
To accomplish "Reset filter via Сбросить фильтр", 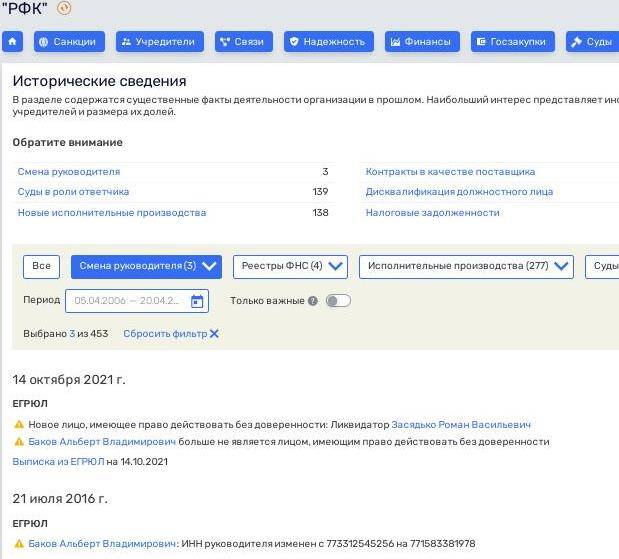I will tap(165, 334).
